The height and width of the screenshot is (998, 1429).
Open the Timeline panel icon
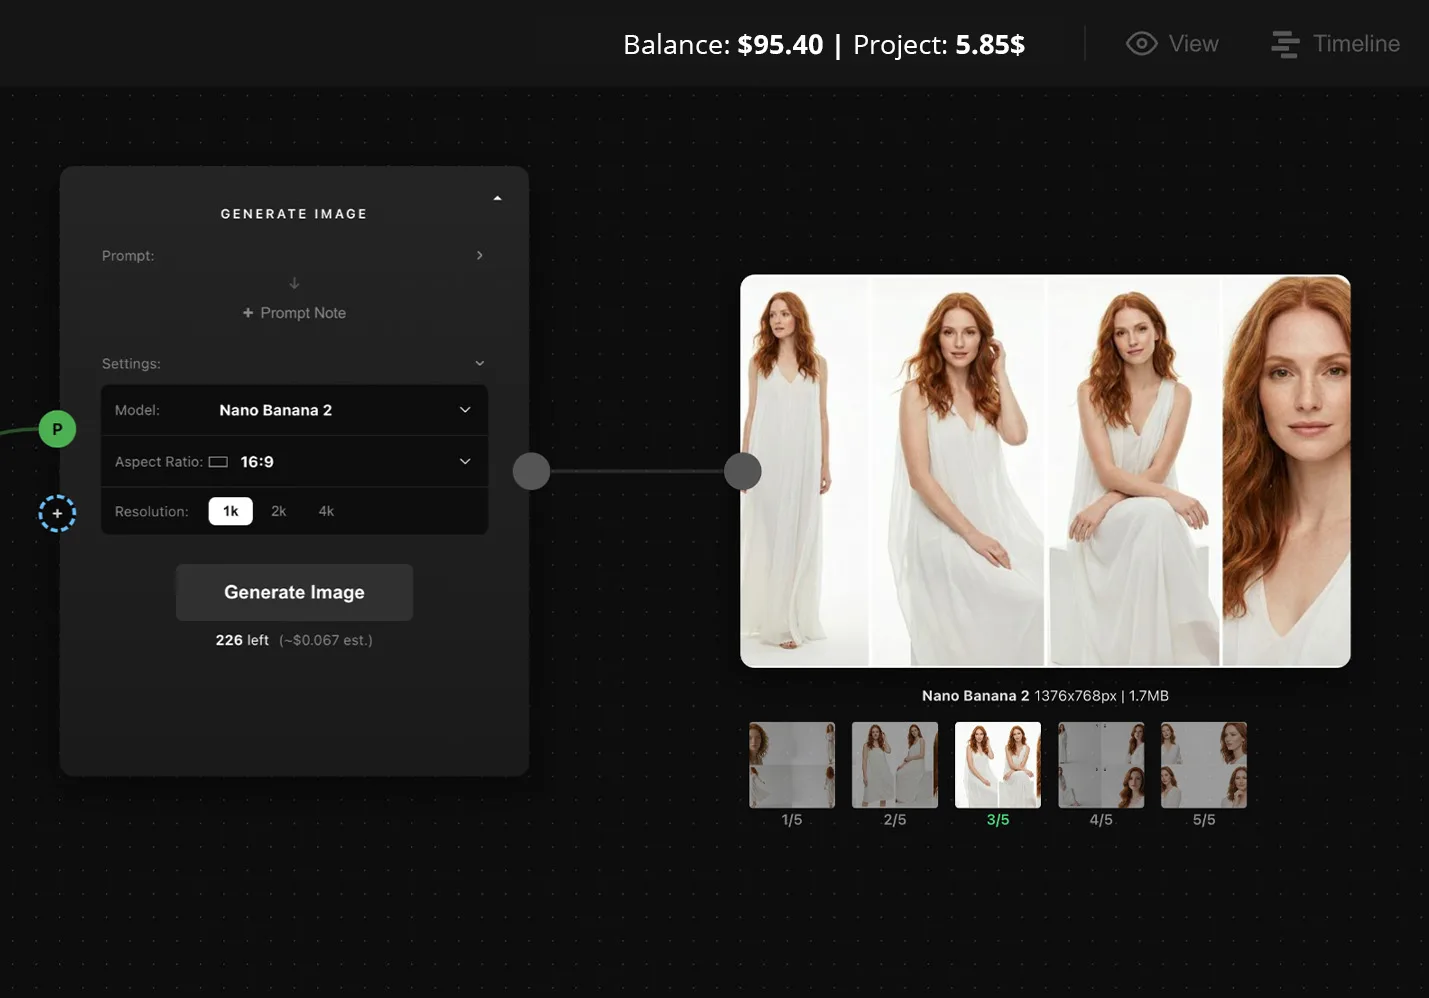tap(1285, 44)
